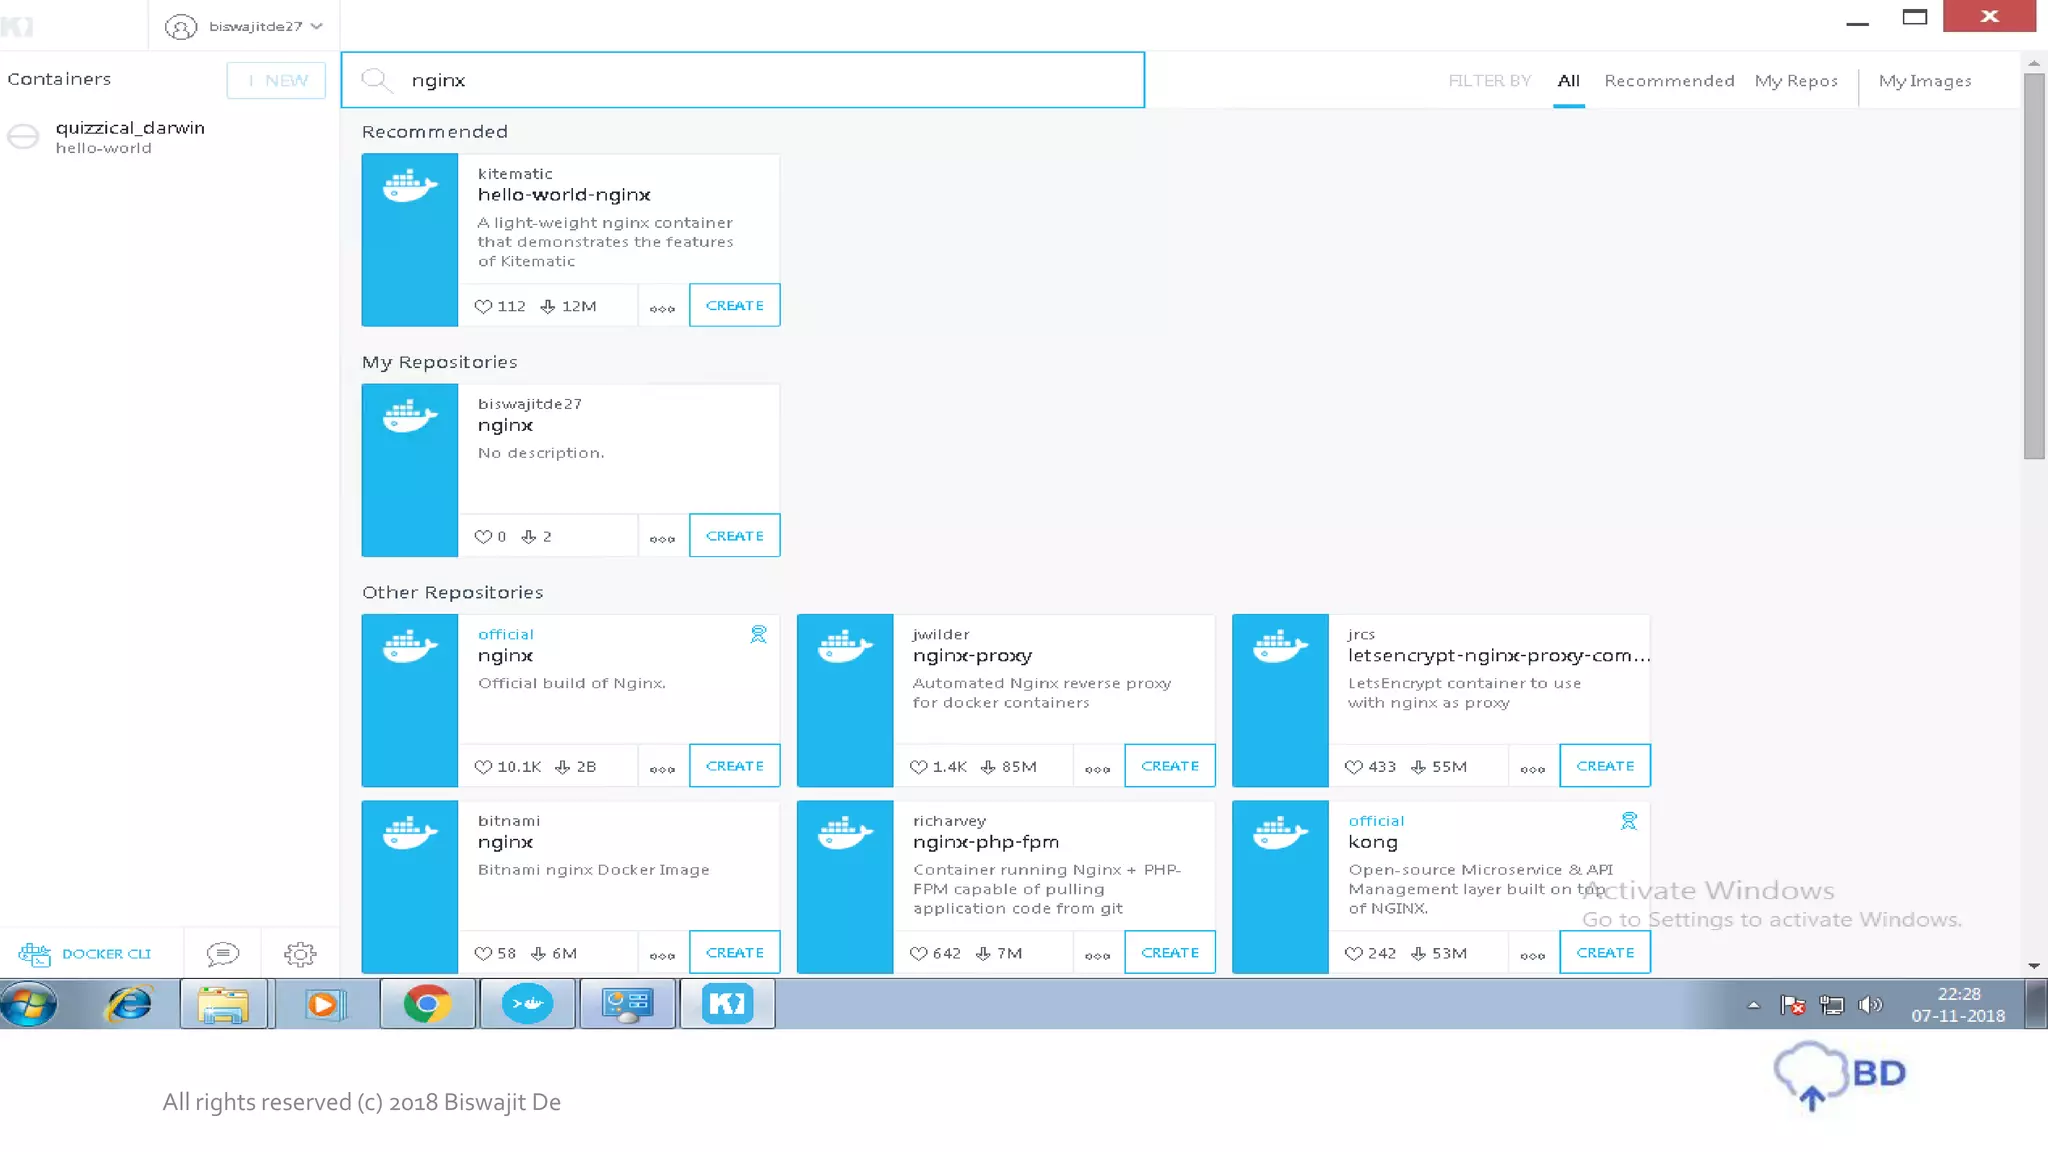Click the official badge on nginx card
This screenshot has height=1152, width=2048.
tap(758, 634)
